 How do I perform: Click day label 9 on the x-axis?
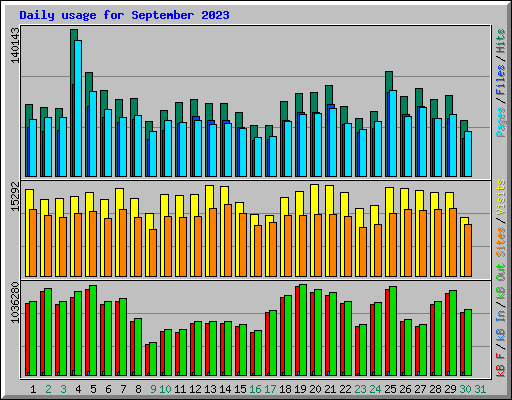[x=153, y=389]
